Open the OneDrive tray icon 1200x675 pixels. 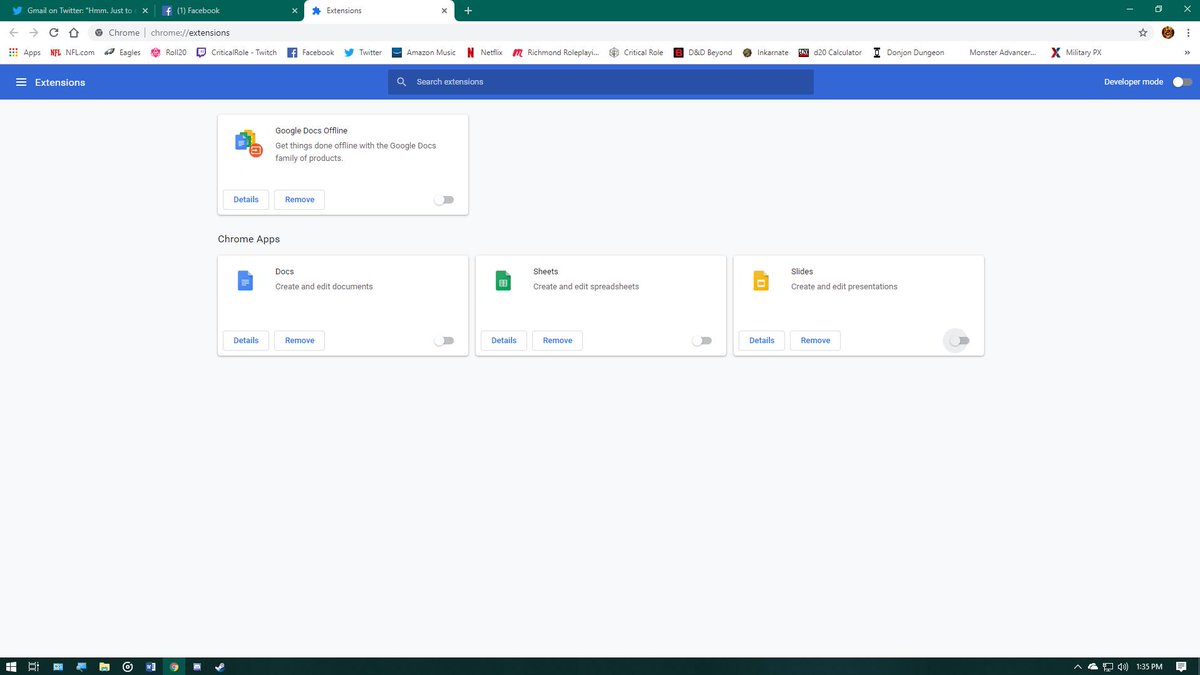point(1093,666)
